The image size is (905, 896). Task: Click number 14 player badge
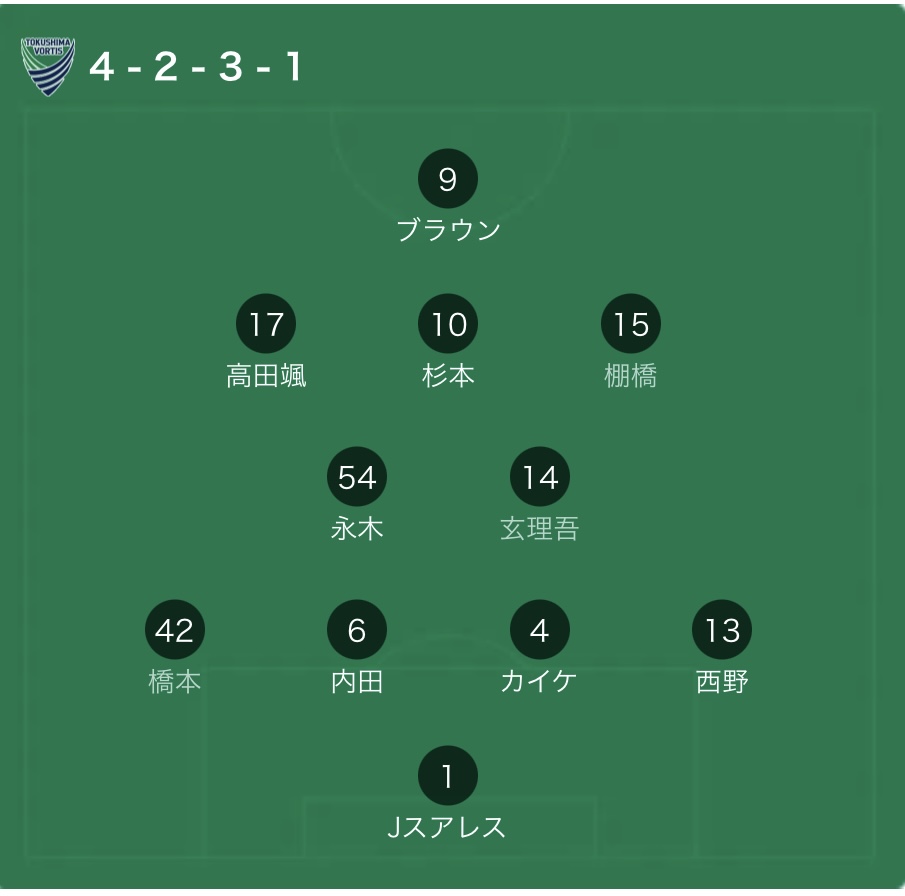[x=540, y=476]
